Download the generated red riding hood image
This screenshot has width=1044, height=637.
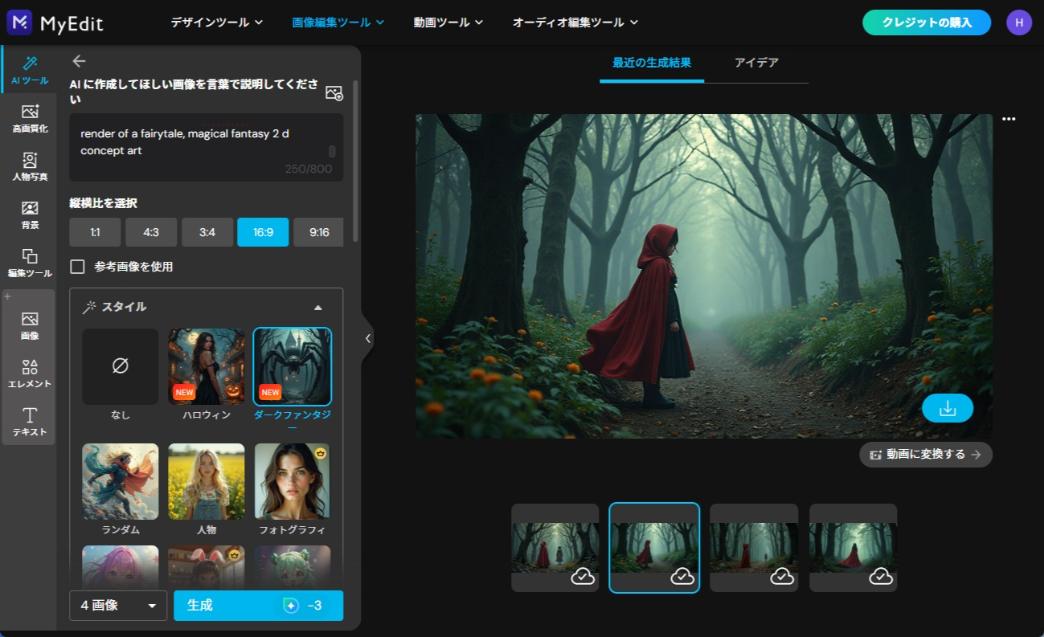(x=946, y=408)
